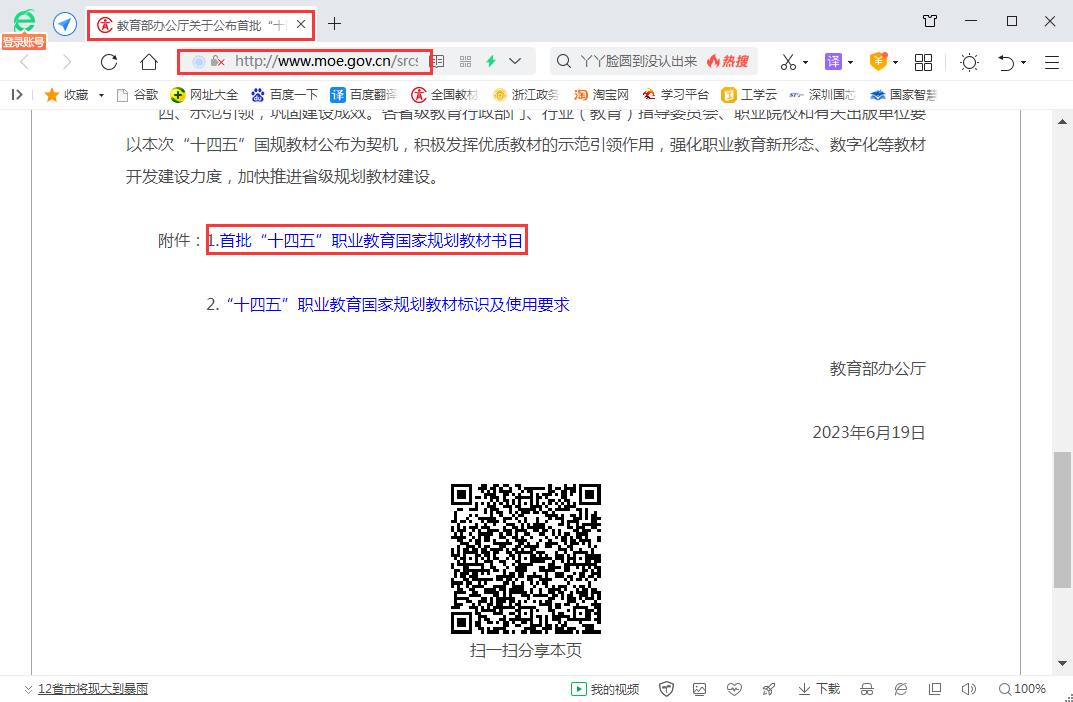Open dropdown arrow next to undo icon

[x=1023, y=62]
